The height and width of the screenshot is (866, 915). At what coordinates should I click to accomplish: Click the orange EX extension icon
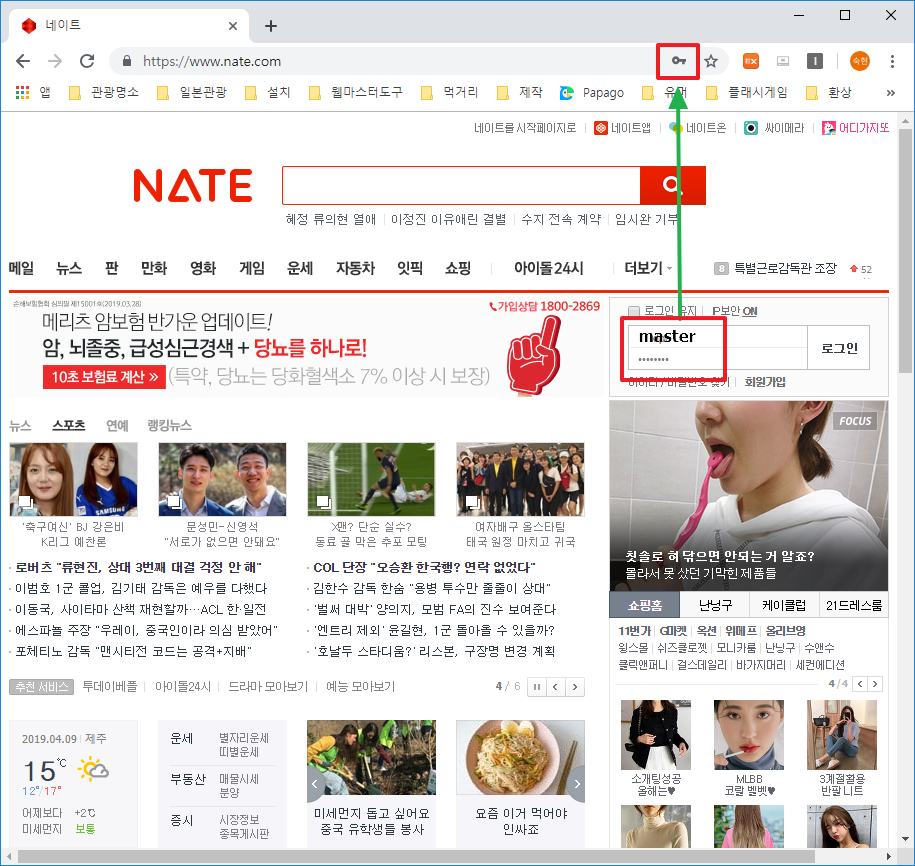pyautogui.click(x=750, y=61)
